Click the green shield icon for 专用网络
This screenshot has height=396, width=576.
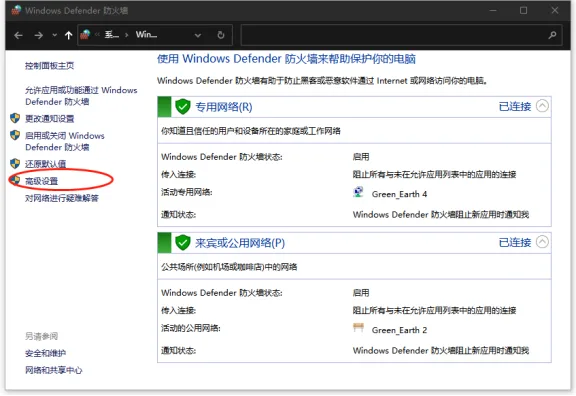coord(183,107)
